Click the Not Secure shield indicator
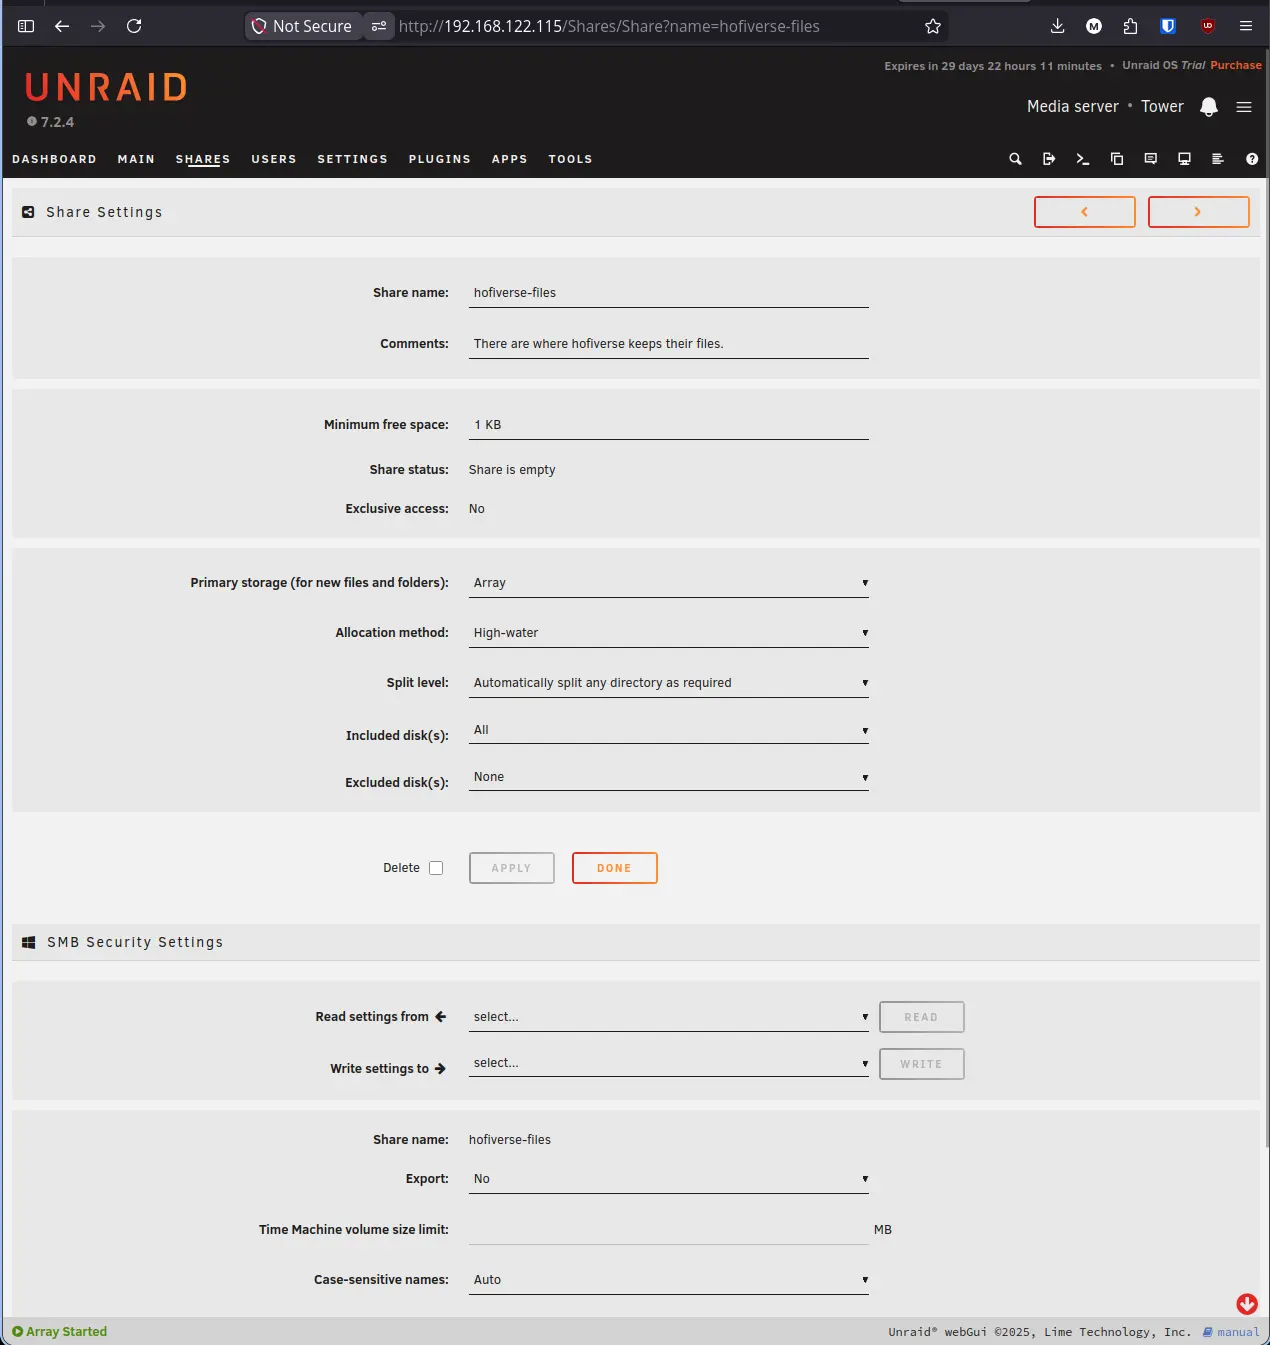This screenshot has height=1345, width=1270. [x=303, y=26]
